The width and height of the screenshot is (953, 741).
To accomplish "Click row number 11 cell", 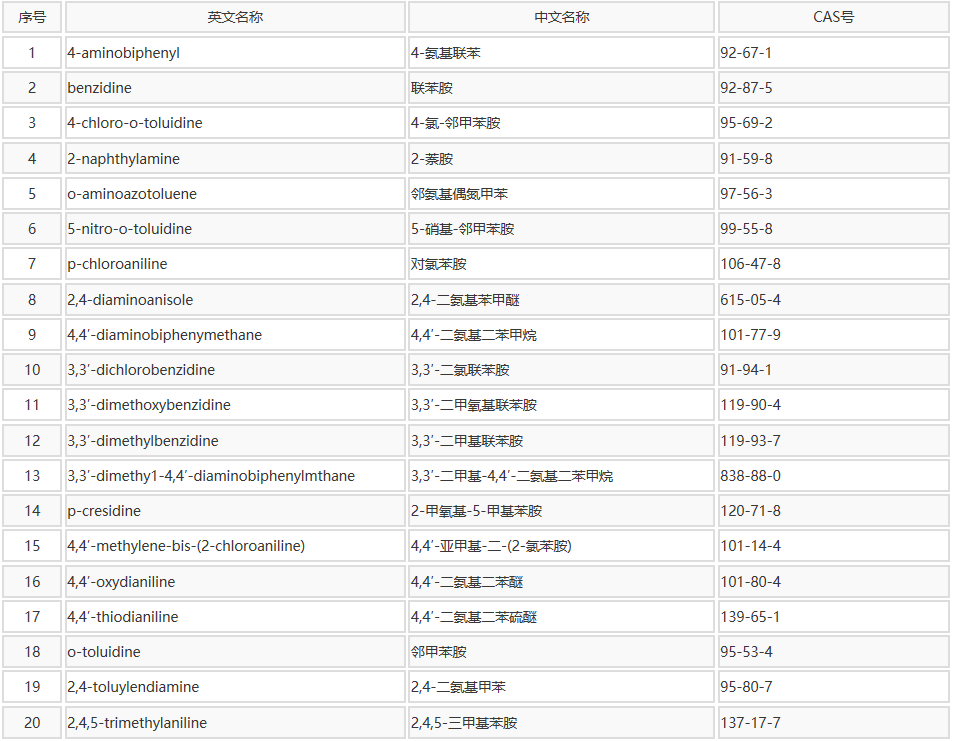I will tap(32, 405).
